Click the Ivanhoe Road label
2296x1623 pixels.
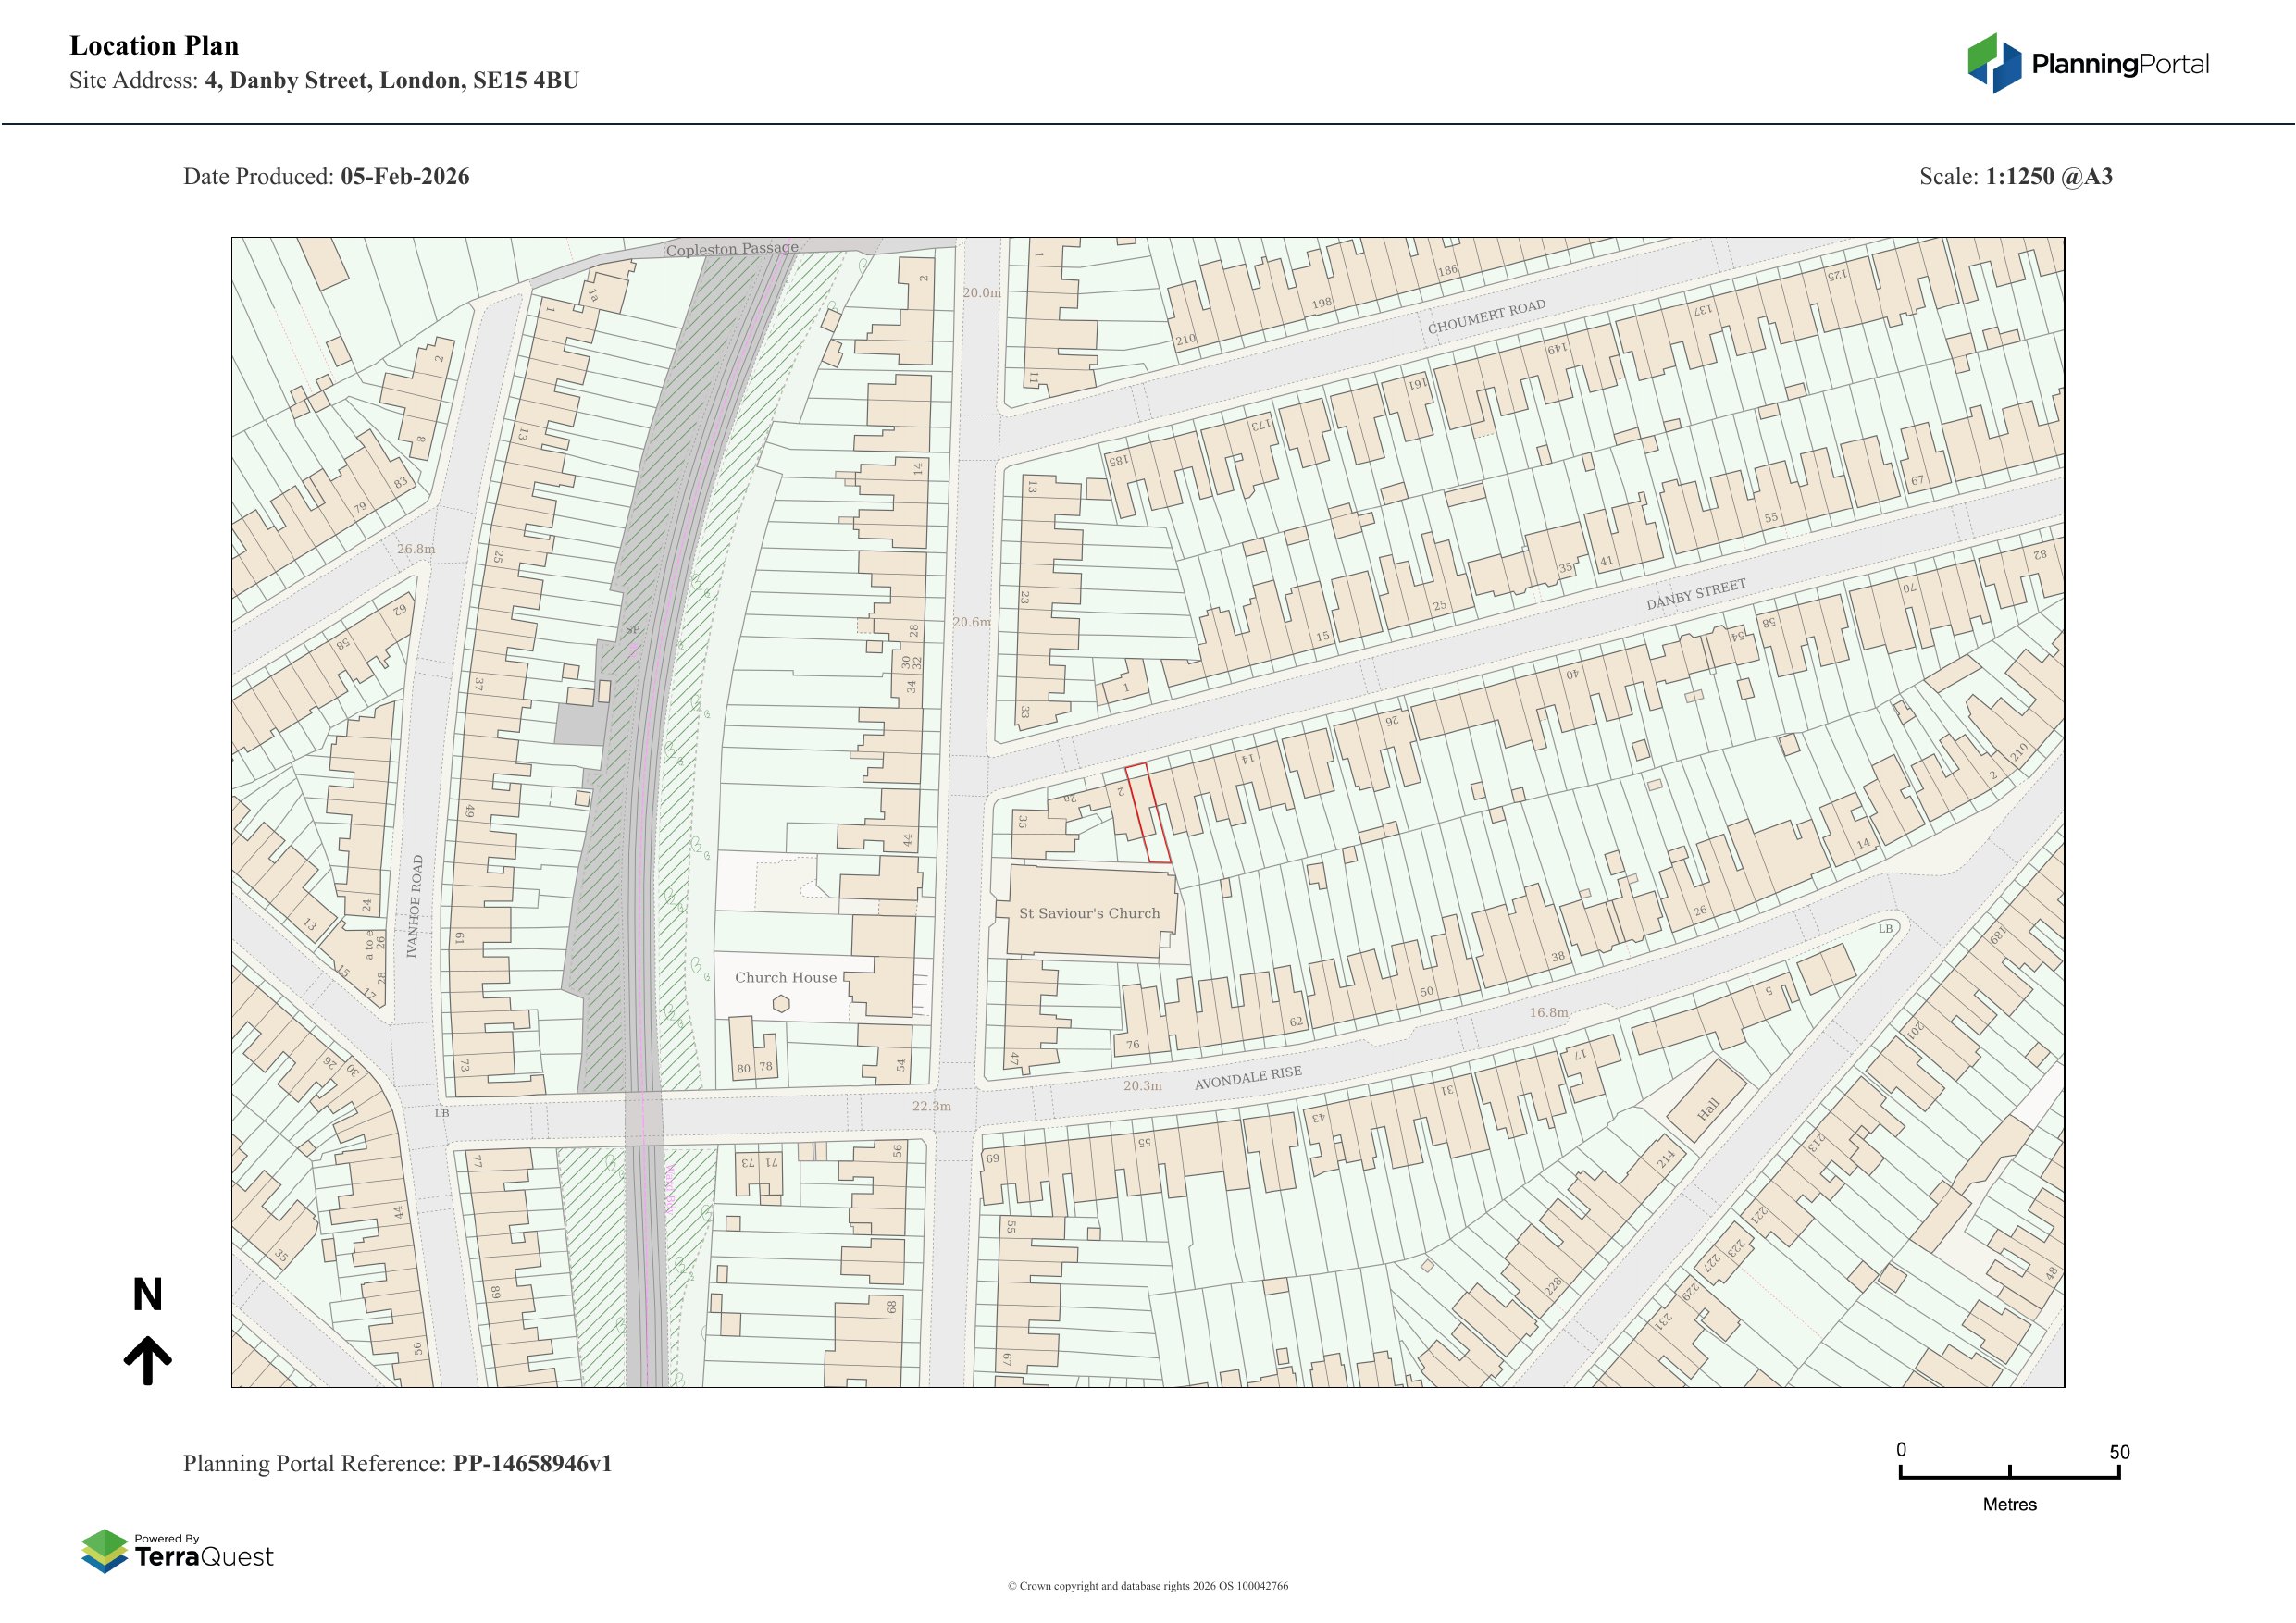coord(415,907)
